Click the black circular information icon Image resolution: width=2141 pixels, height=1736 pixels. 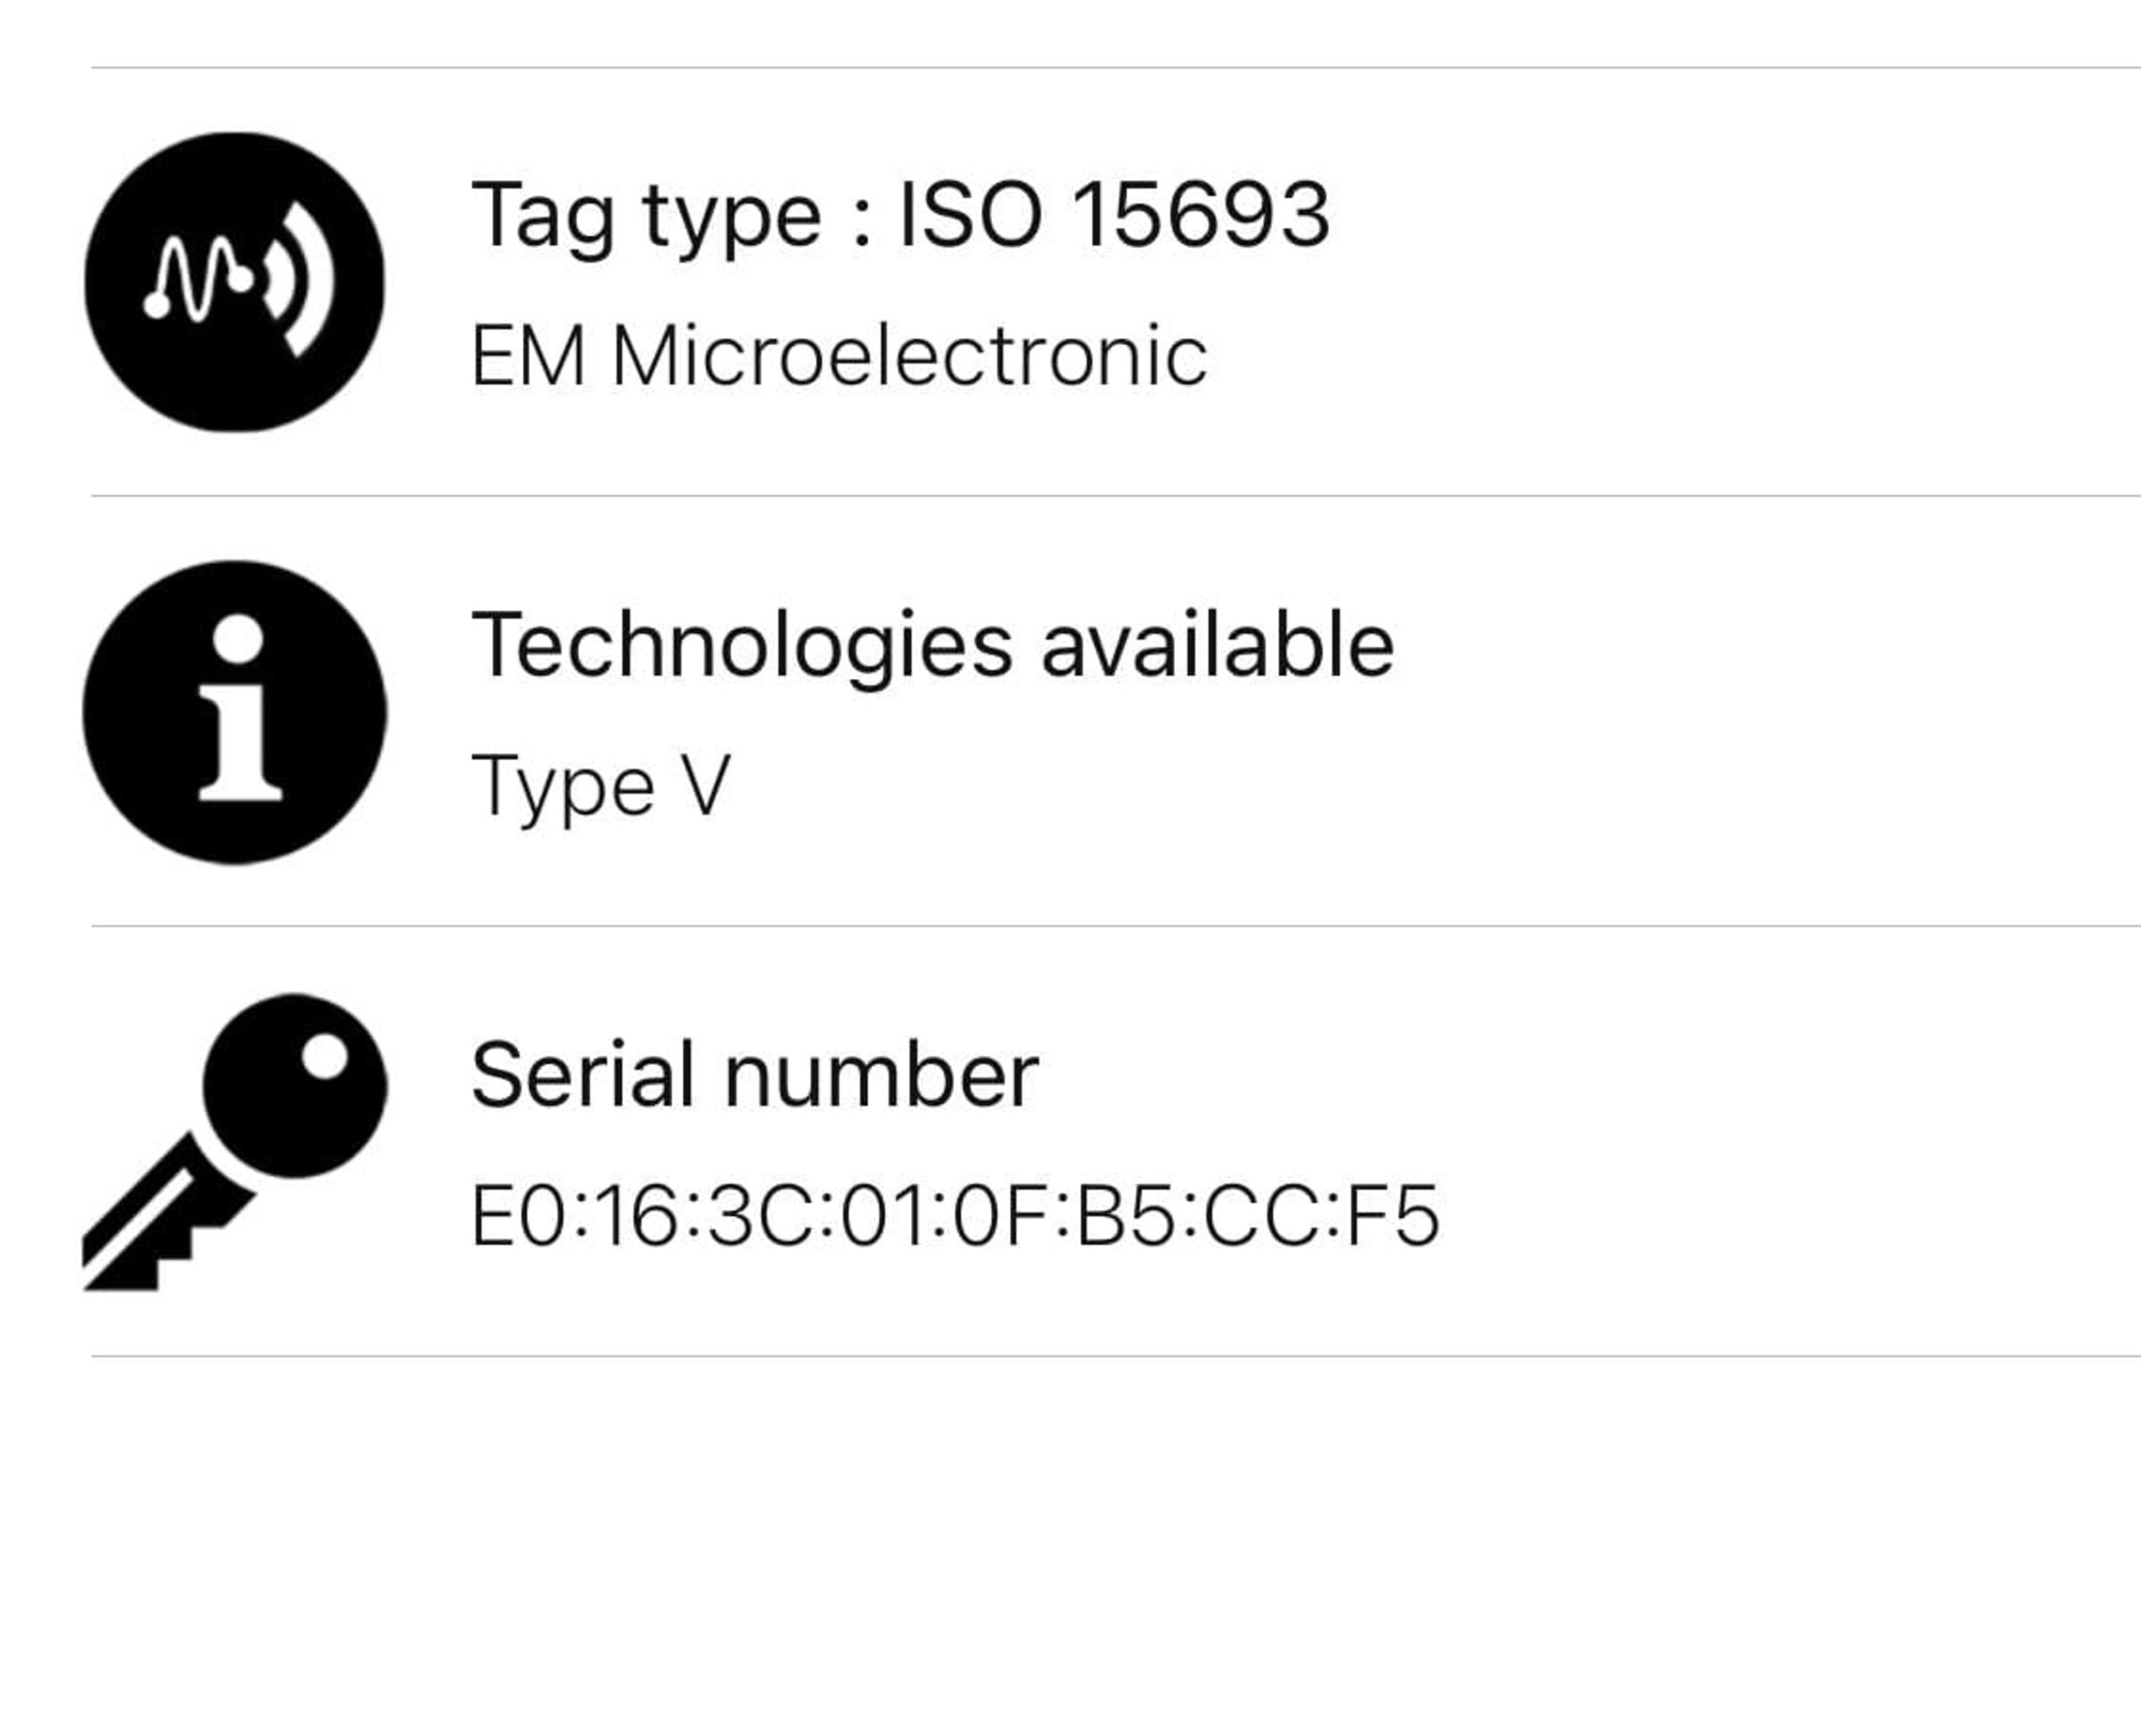point(234,712)
